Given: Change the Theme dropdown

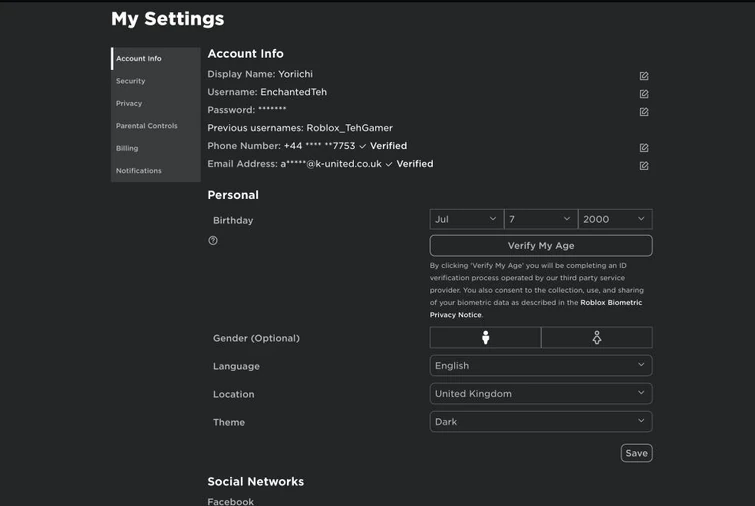Looking at the screenshot, I should [x=541, y=422].
